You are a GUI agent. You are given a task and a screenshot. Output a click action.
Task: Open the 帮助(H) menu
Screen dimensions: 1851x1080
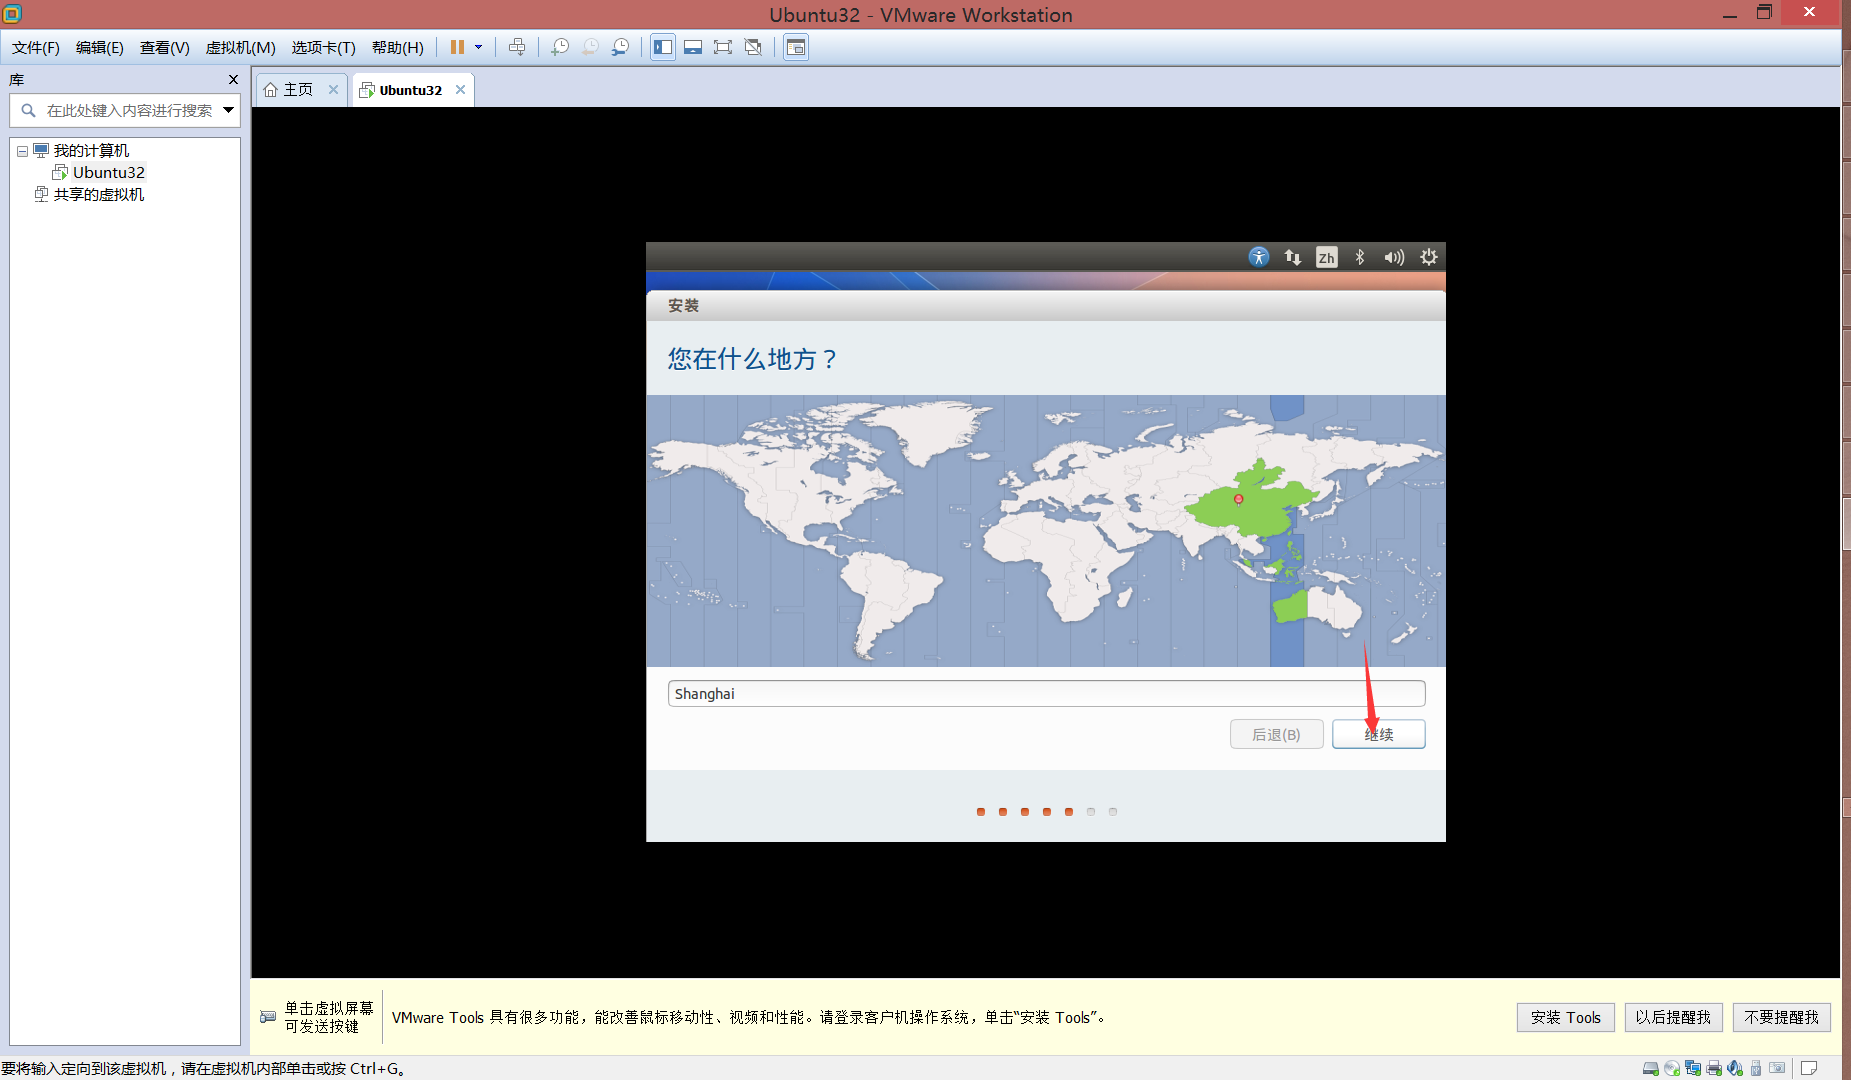[x=398, y=48]
